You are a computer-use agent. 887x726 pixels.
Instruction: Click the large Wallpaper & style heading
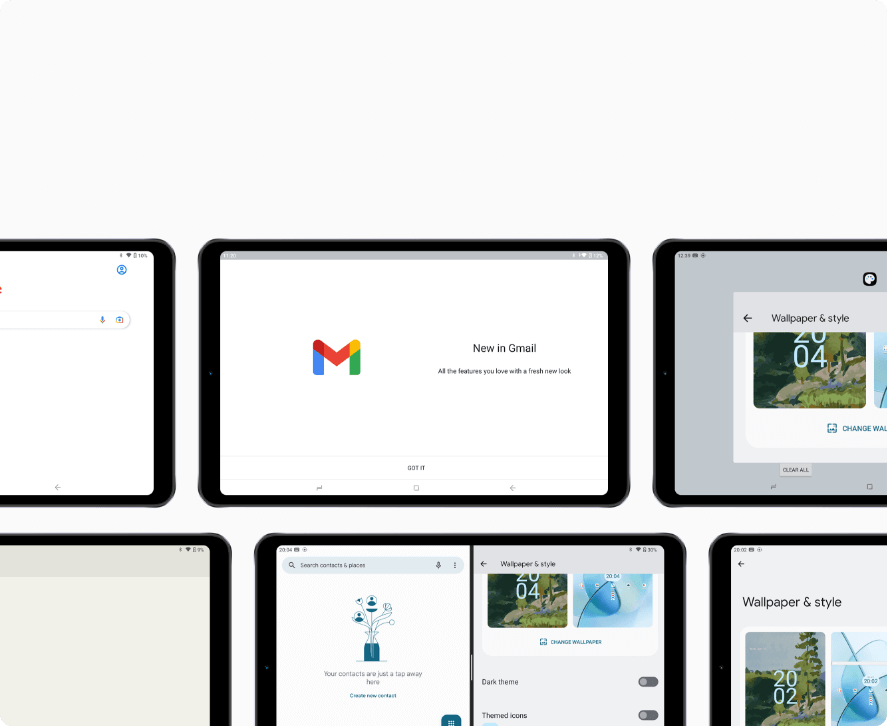point(792,602)
